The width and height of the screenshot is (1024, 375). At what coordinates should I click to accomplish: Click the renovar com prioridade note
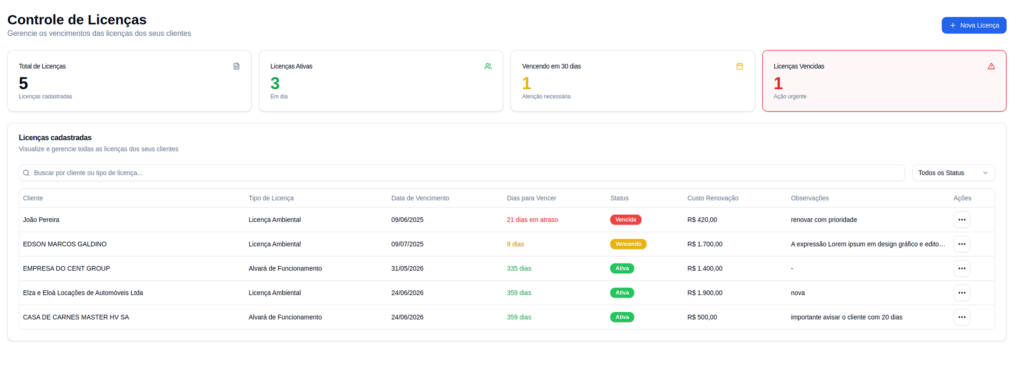pos(824,220)
